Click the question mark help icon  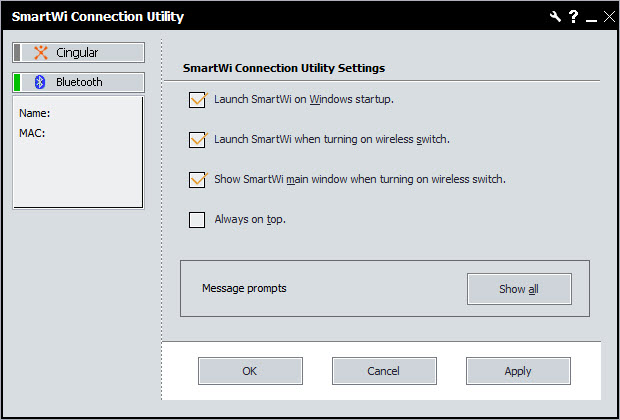point(573,17)
